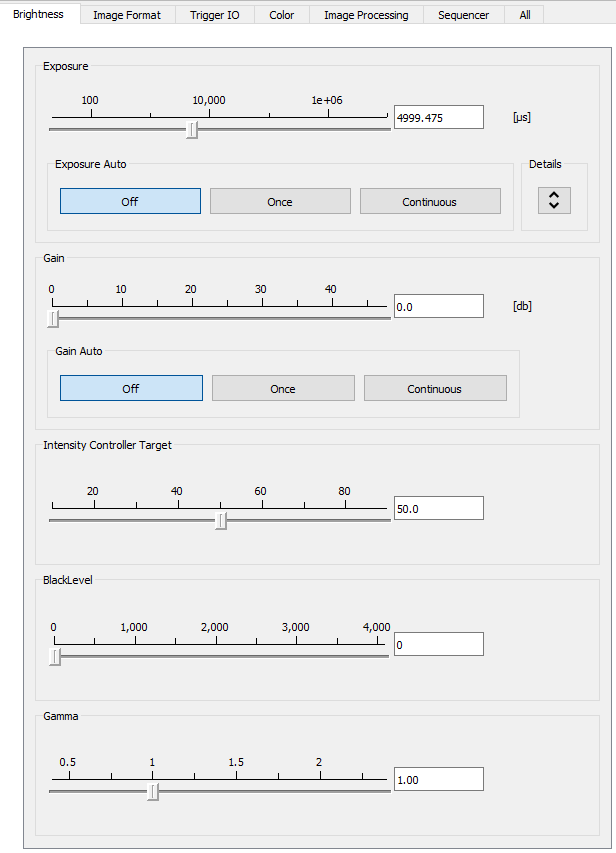Viewport: 616px width, 853px height.
Task: Click the Exposure slider handle
Action: [192, 130]
